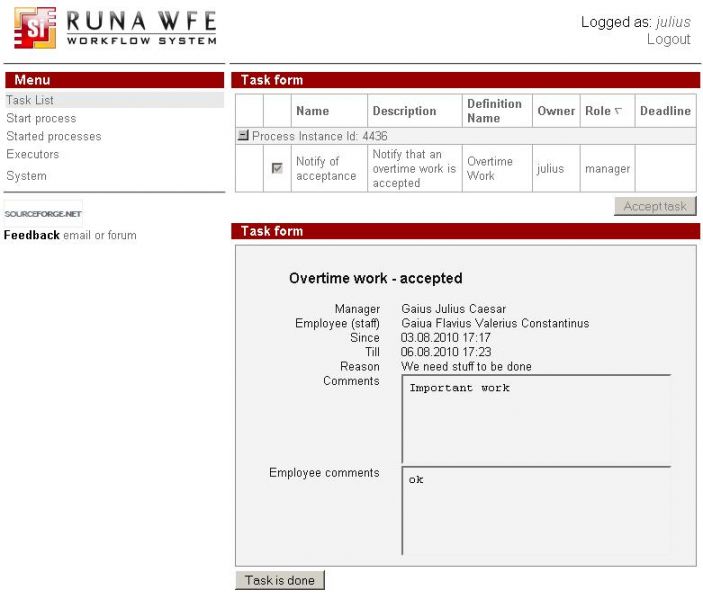Sort the table by Name column
Image resolution: width=703 pixels, height=599 pixels.
tap(312, 111)
